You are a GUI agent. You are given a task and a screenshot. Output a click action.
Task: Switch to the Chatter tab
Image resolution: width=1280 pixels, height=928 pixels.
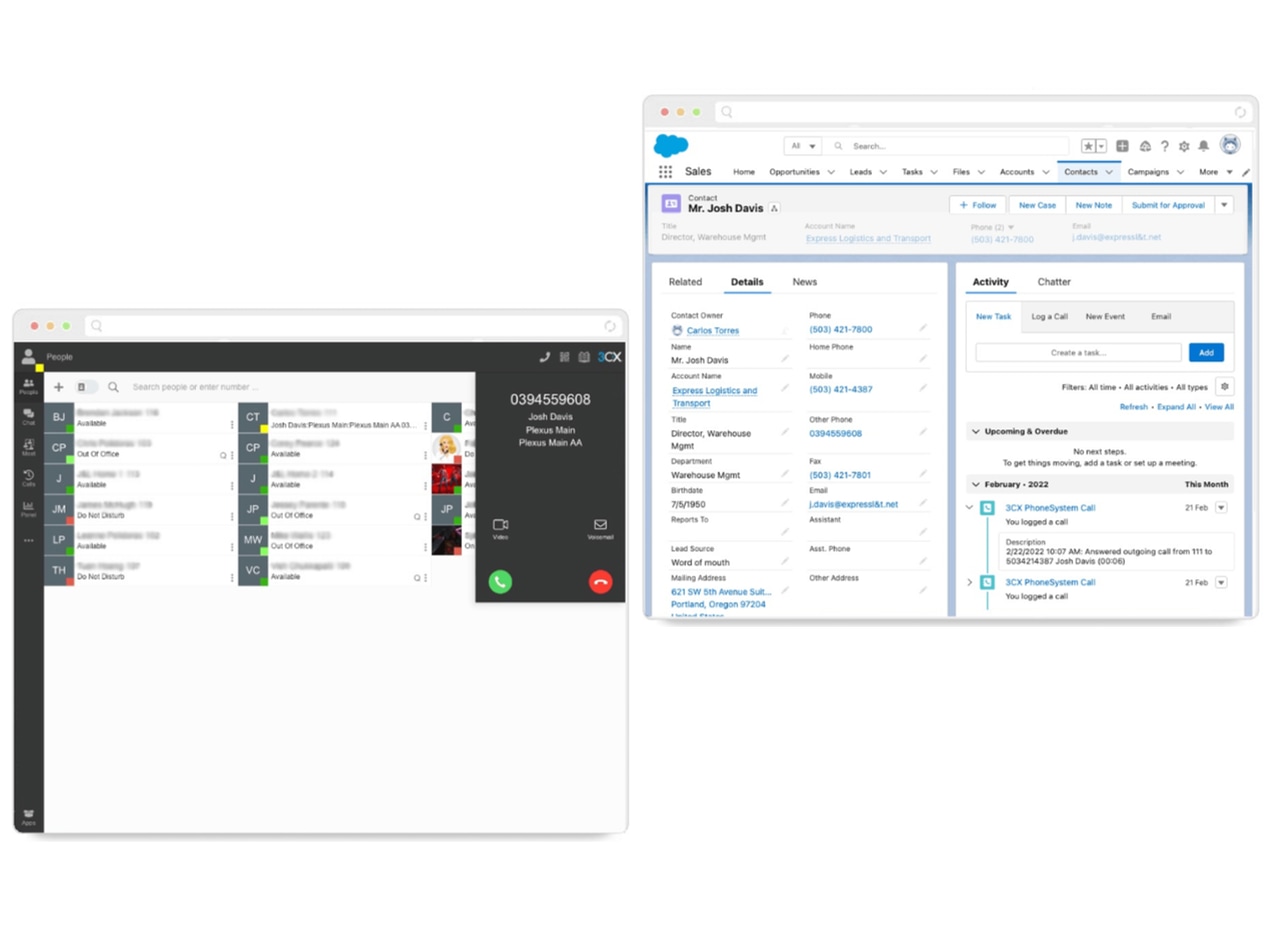(x=1054, y=282)
